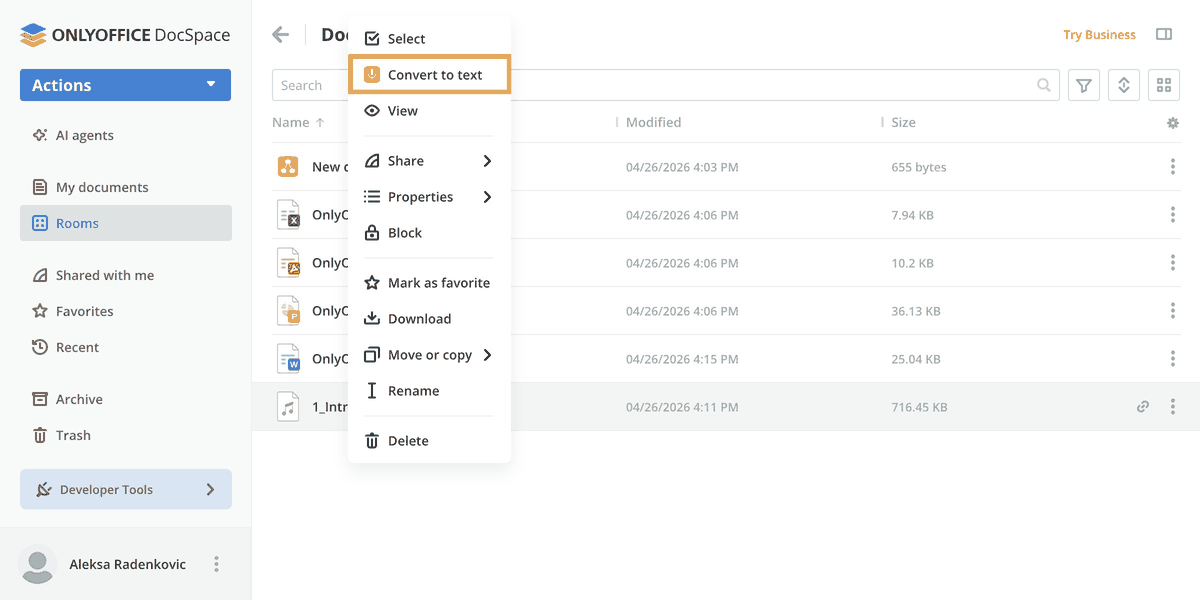Click Developer Tools plug icon
Screen dimensions: 1200x600
44,489
